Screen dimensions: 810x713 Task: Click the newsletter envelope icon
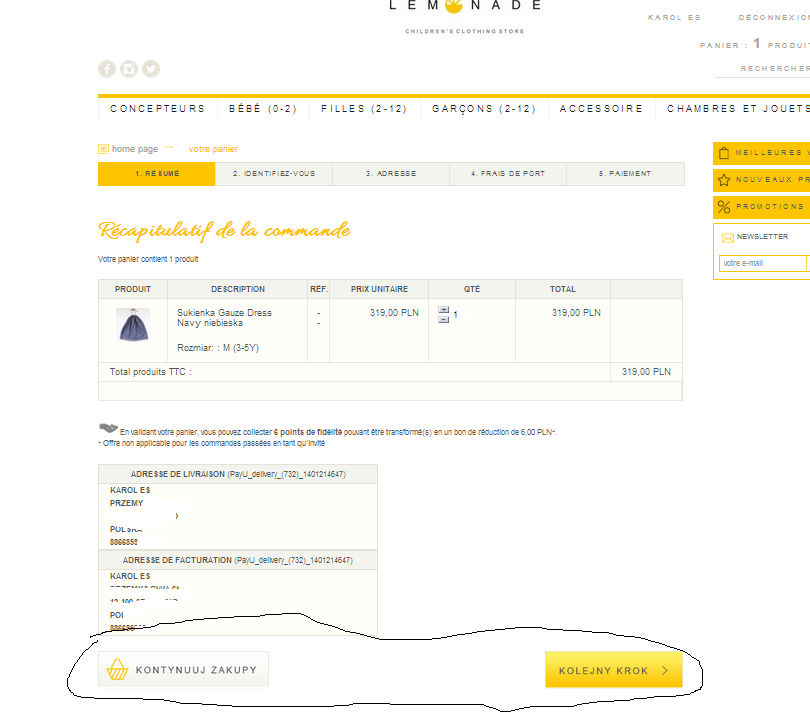[728, 238]
